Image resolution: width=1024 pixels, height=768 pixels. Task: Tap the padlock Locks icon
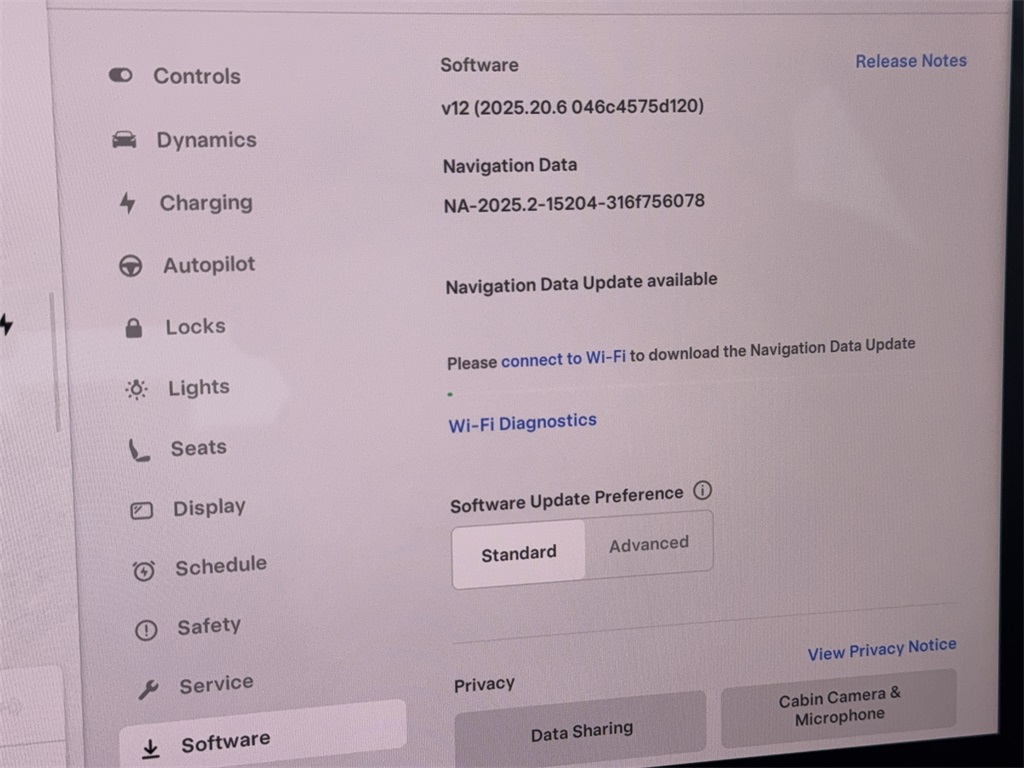133,327
